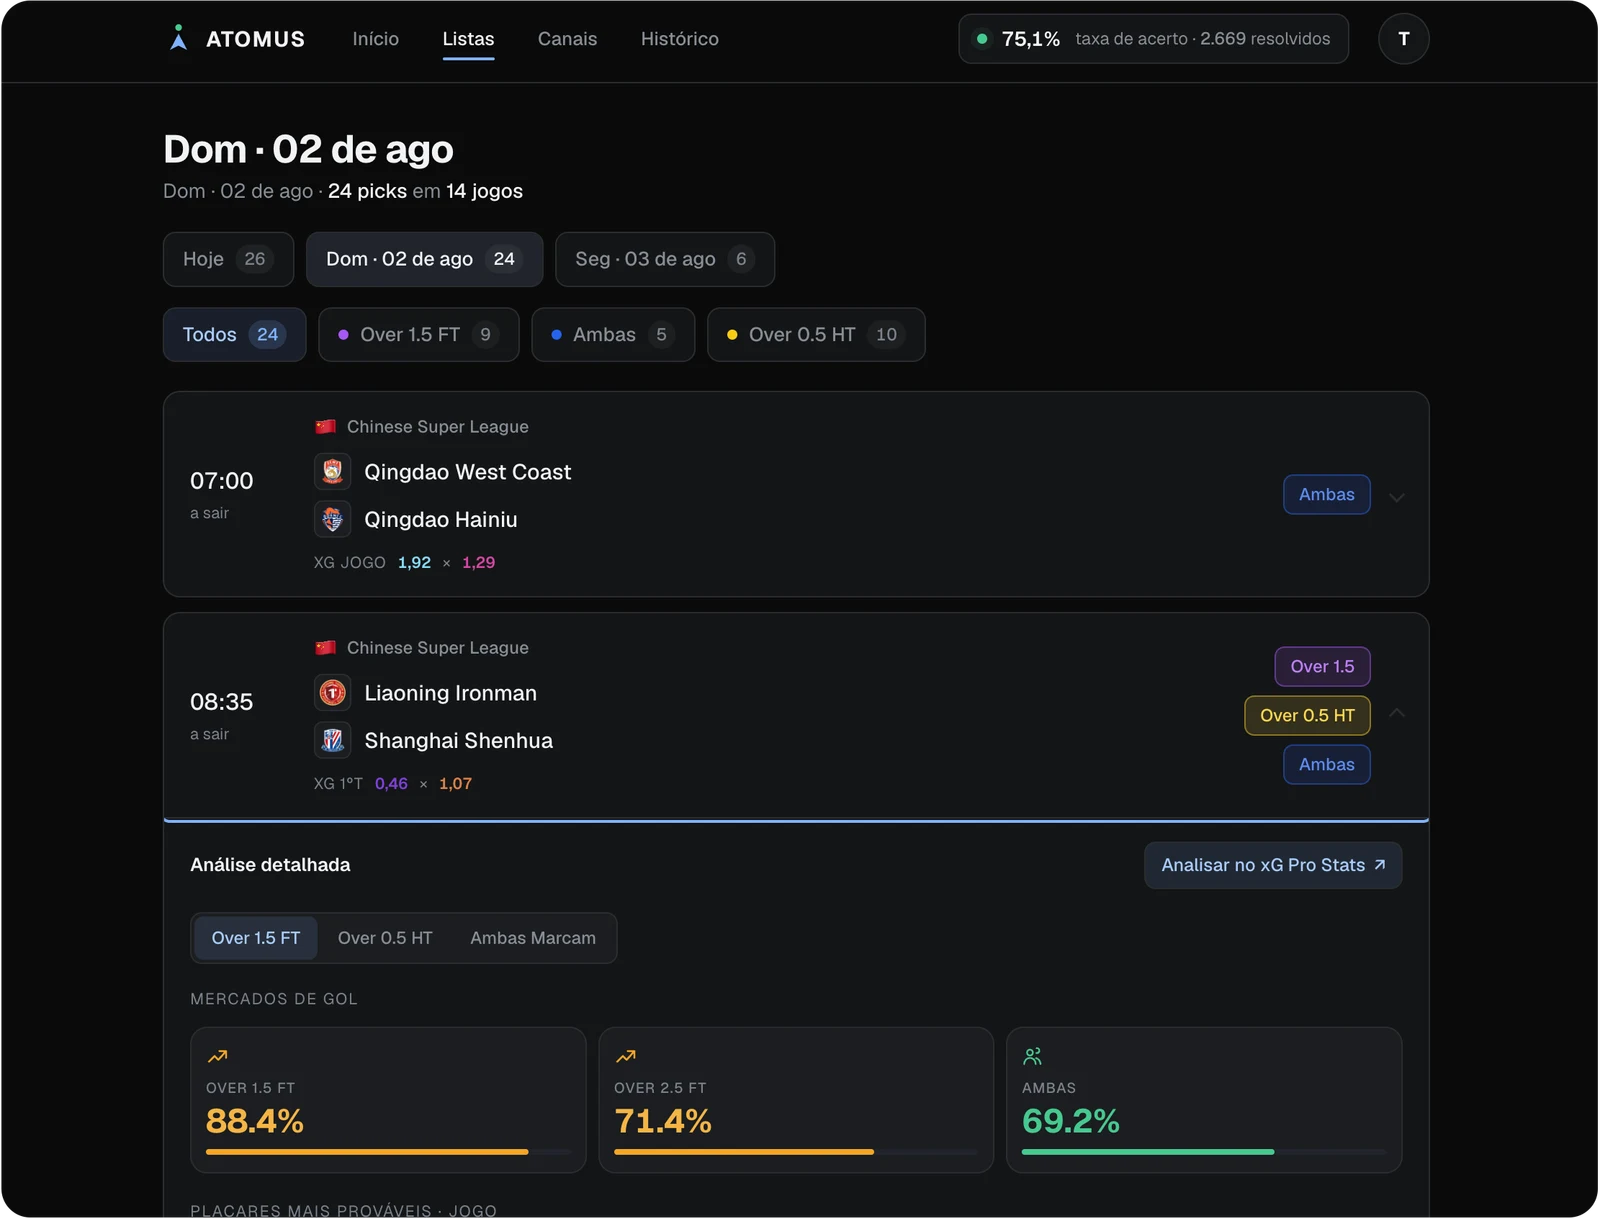
Task: Click trend icon on Over 2.5 FT card
Action: coord(626,1056)
